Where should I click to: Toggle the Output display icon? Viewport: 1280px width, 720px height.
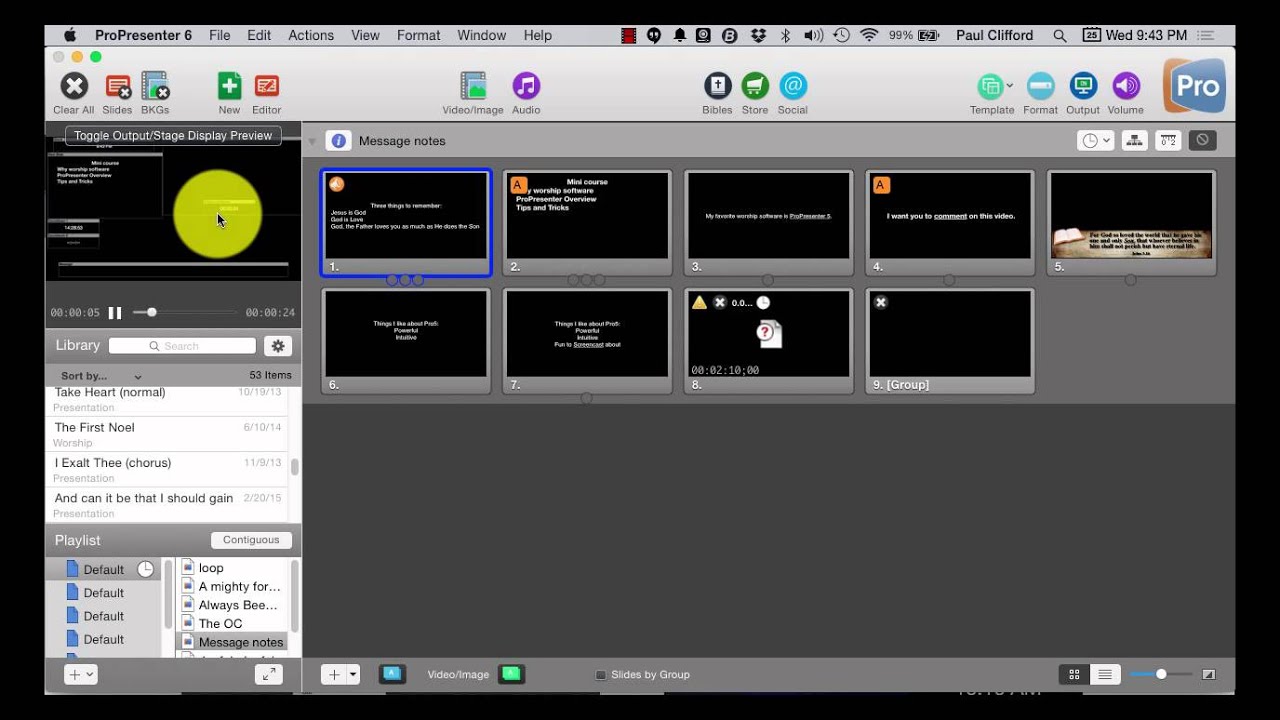click(1083, 86)
